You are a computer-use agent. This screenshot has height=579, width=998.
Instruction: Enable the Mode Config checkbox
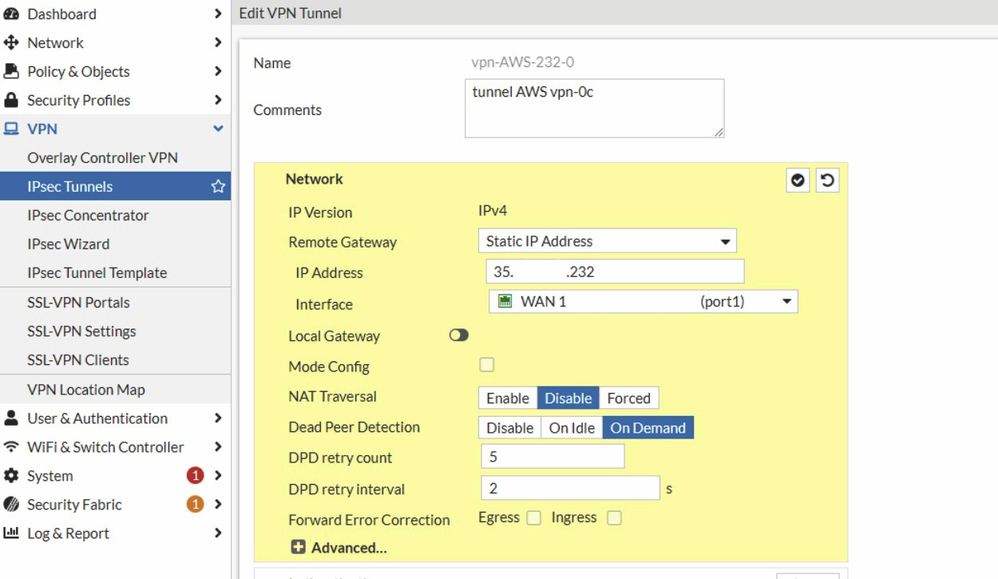[x=487, y=365]
